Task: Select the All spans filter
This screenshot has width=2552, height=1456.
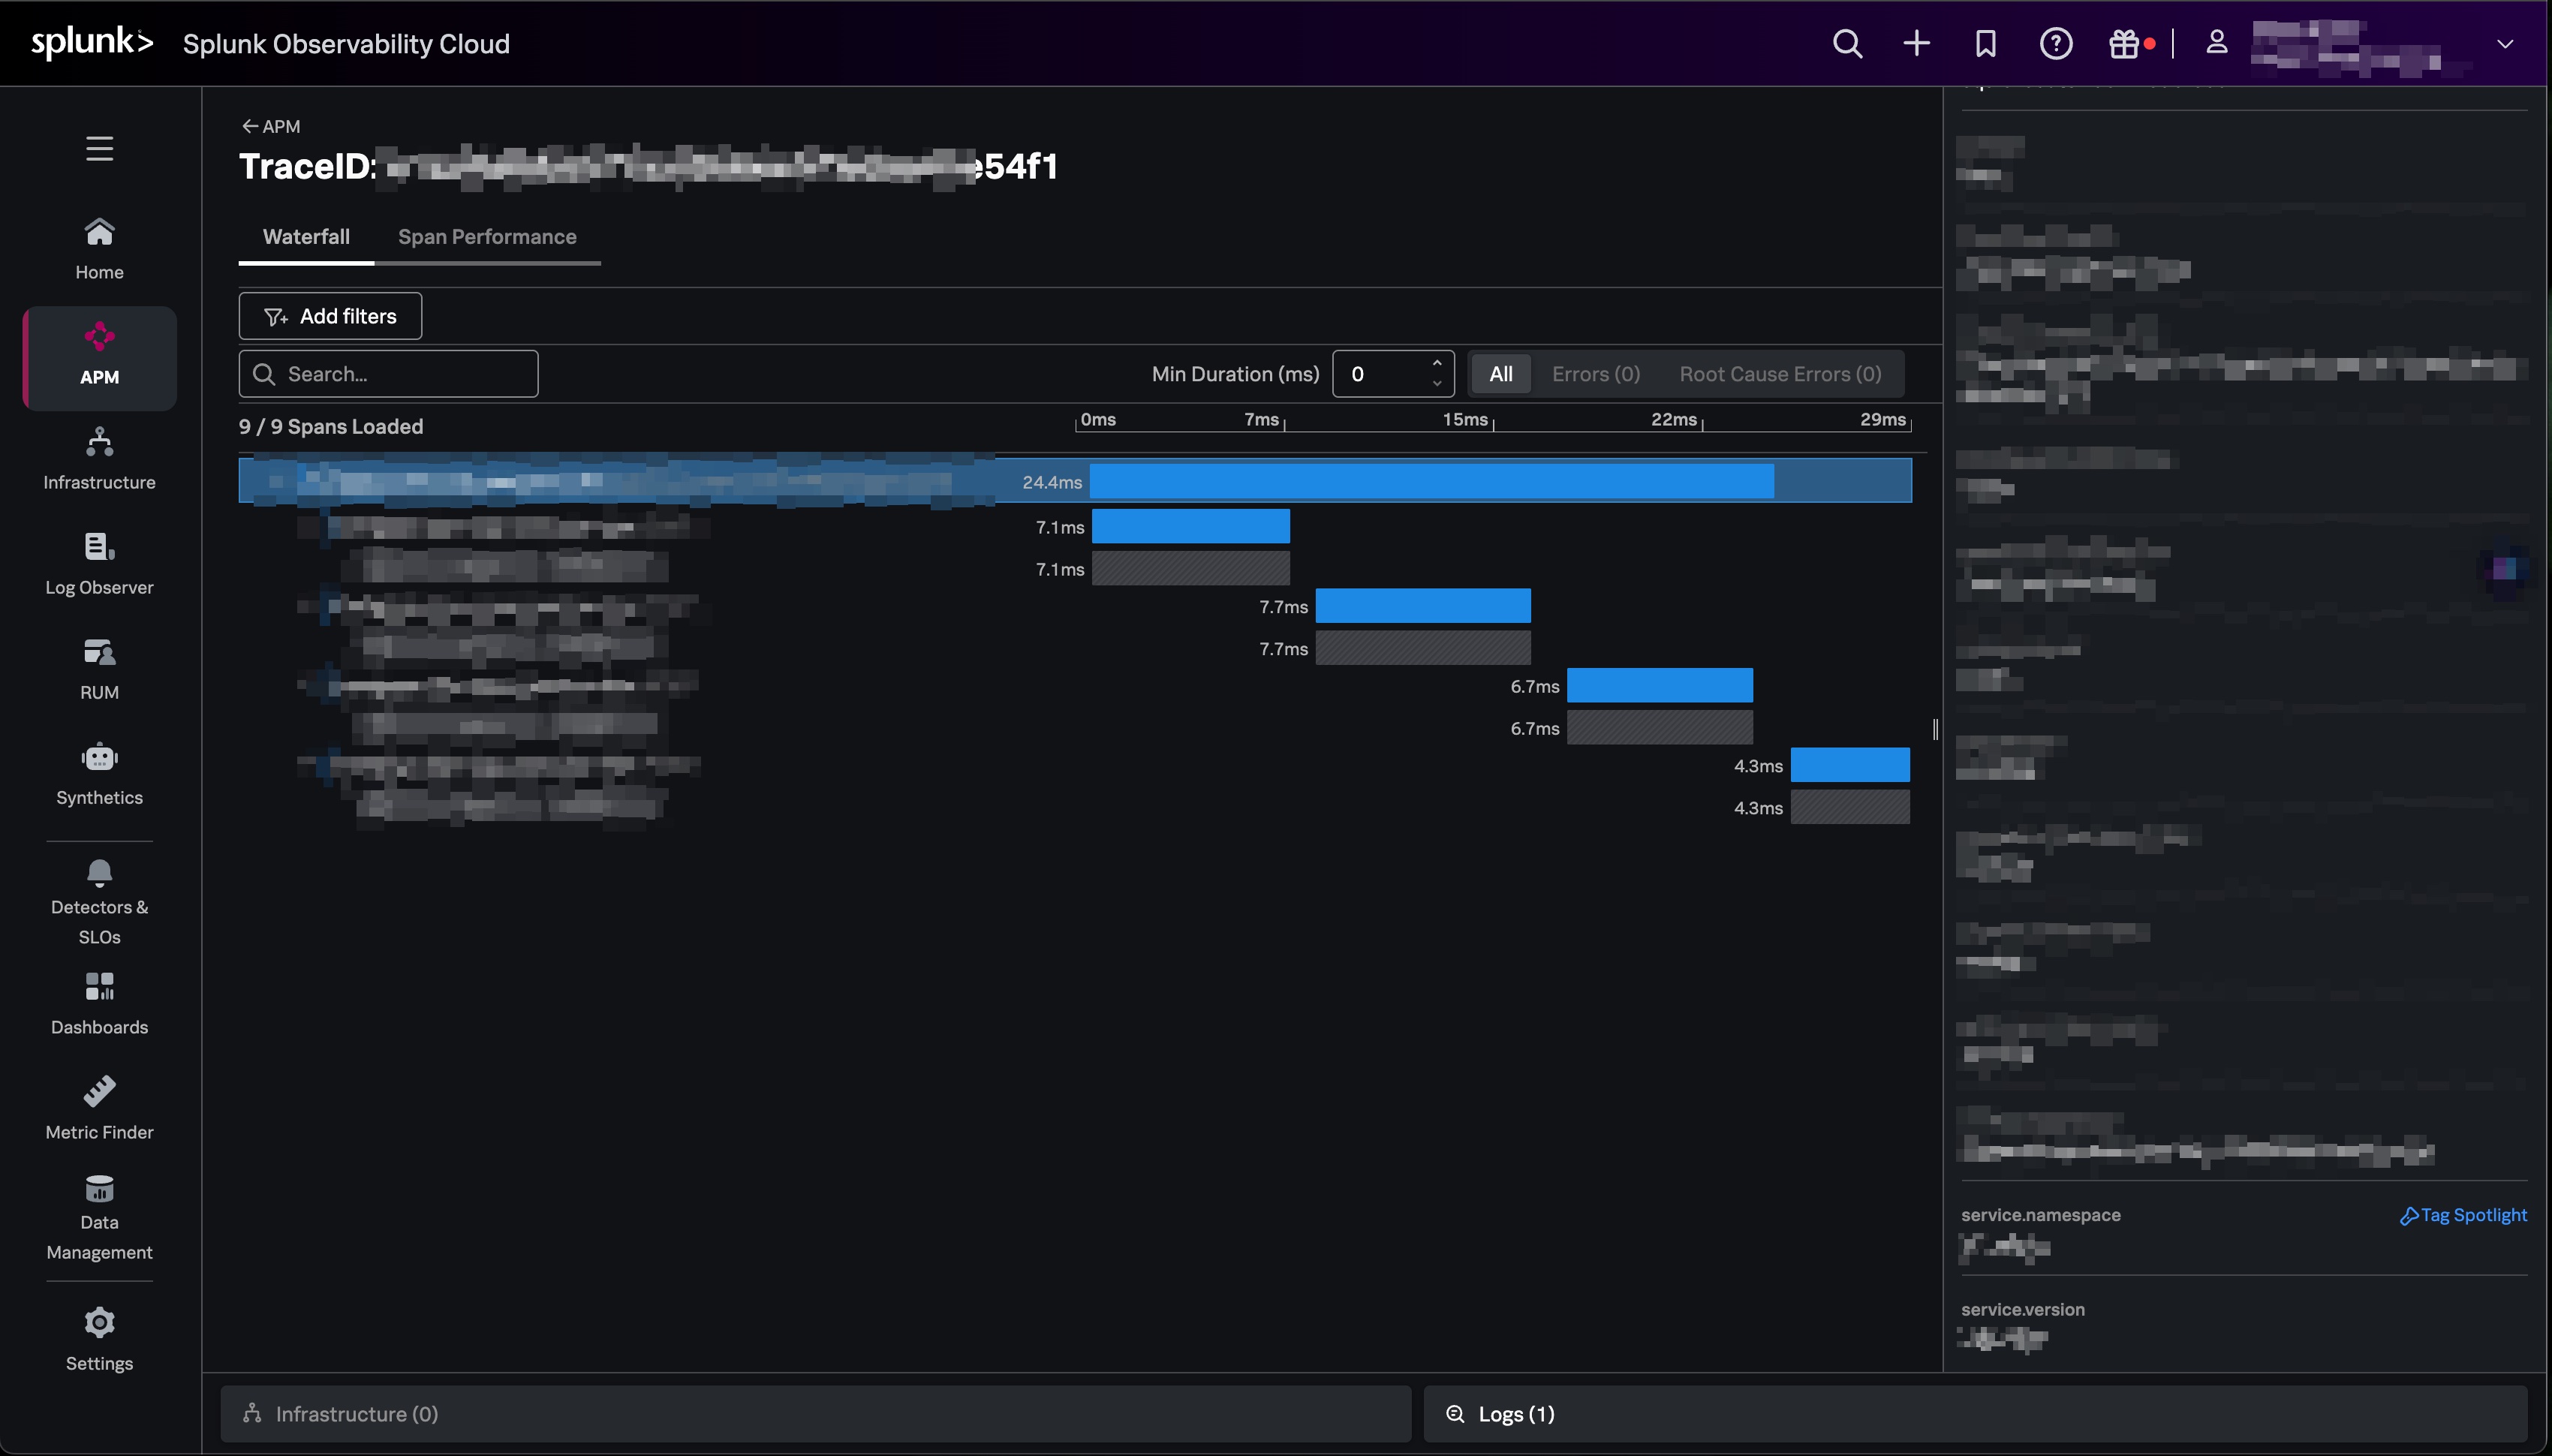Action: (1500, 374)
